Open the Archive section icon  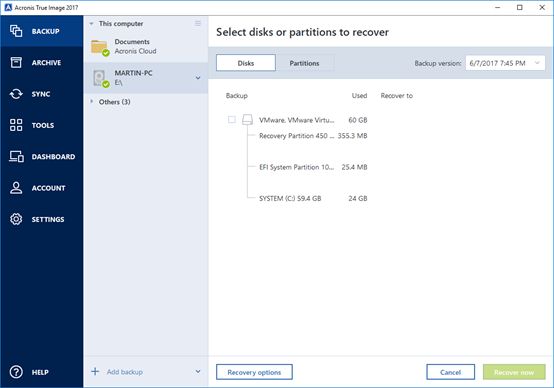click(16, 63)
